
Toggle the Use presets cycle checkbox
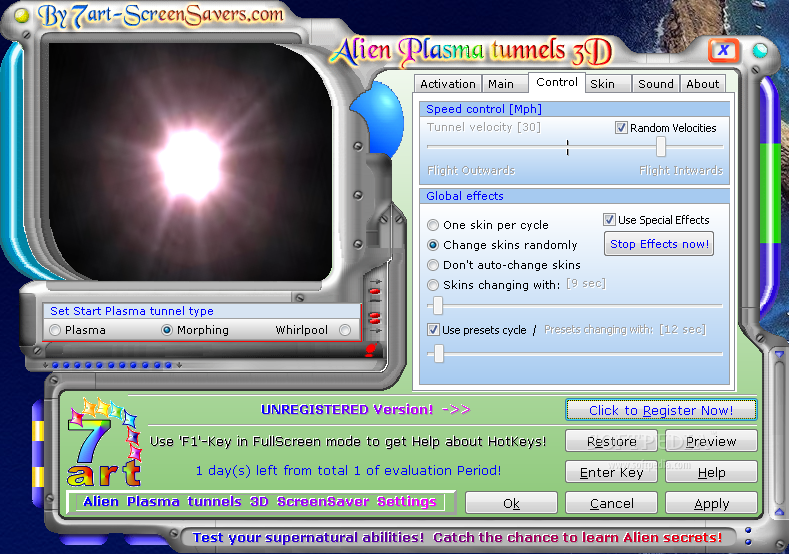pyautogui.click(x=433, y=330)
